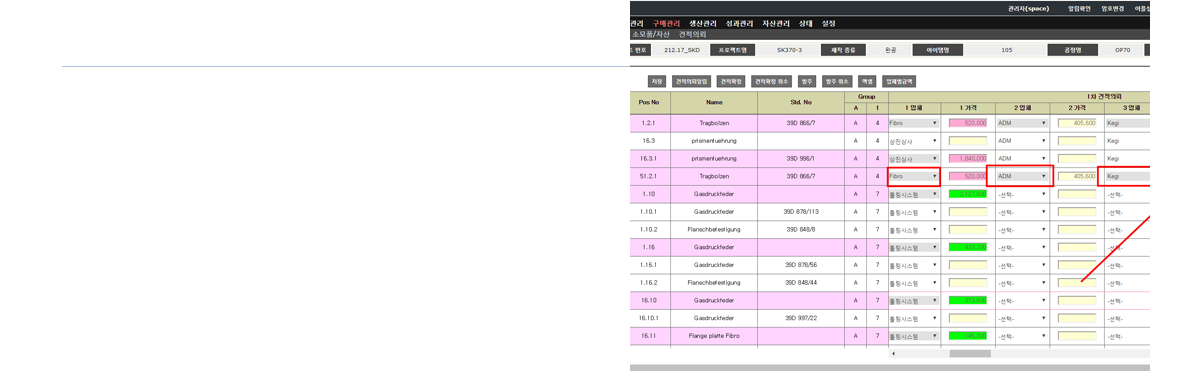Open 1업체 dropdown for row 16.3
Viewport: 1200px width, 371px height.
[913, 140]
